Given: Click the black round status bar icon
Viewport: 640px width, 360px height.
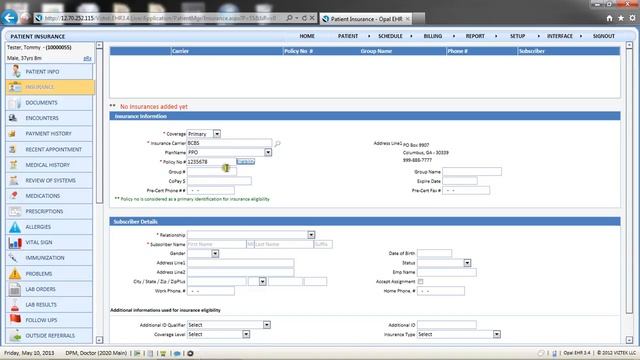Looking at the screenshot, I should (190, 353).
